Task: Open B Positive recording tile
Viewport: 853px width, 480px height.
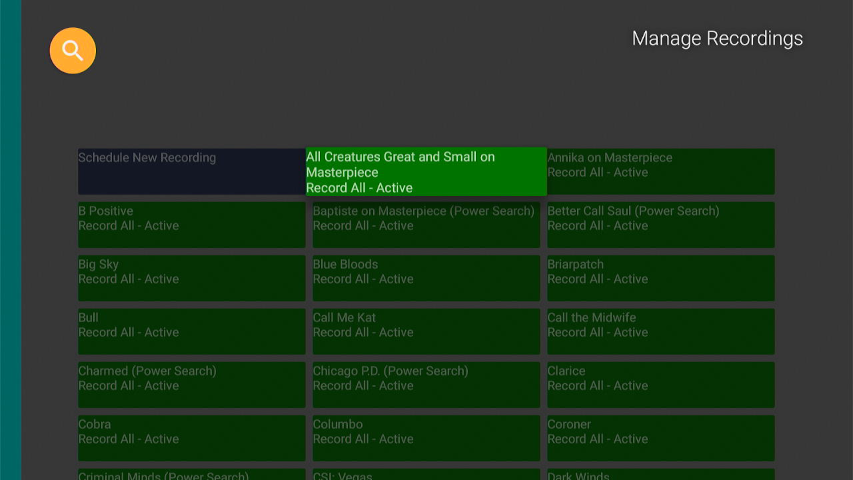Action: [191, 225]
